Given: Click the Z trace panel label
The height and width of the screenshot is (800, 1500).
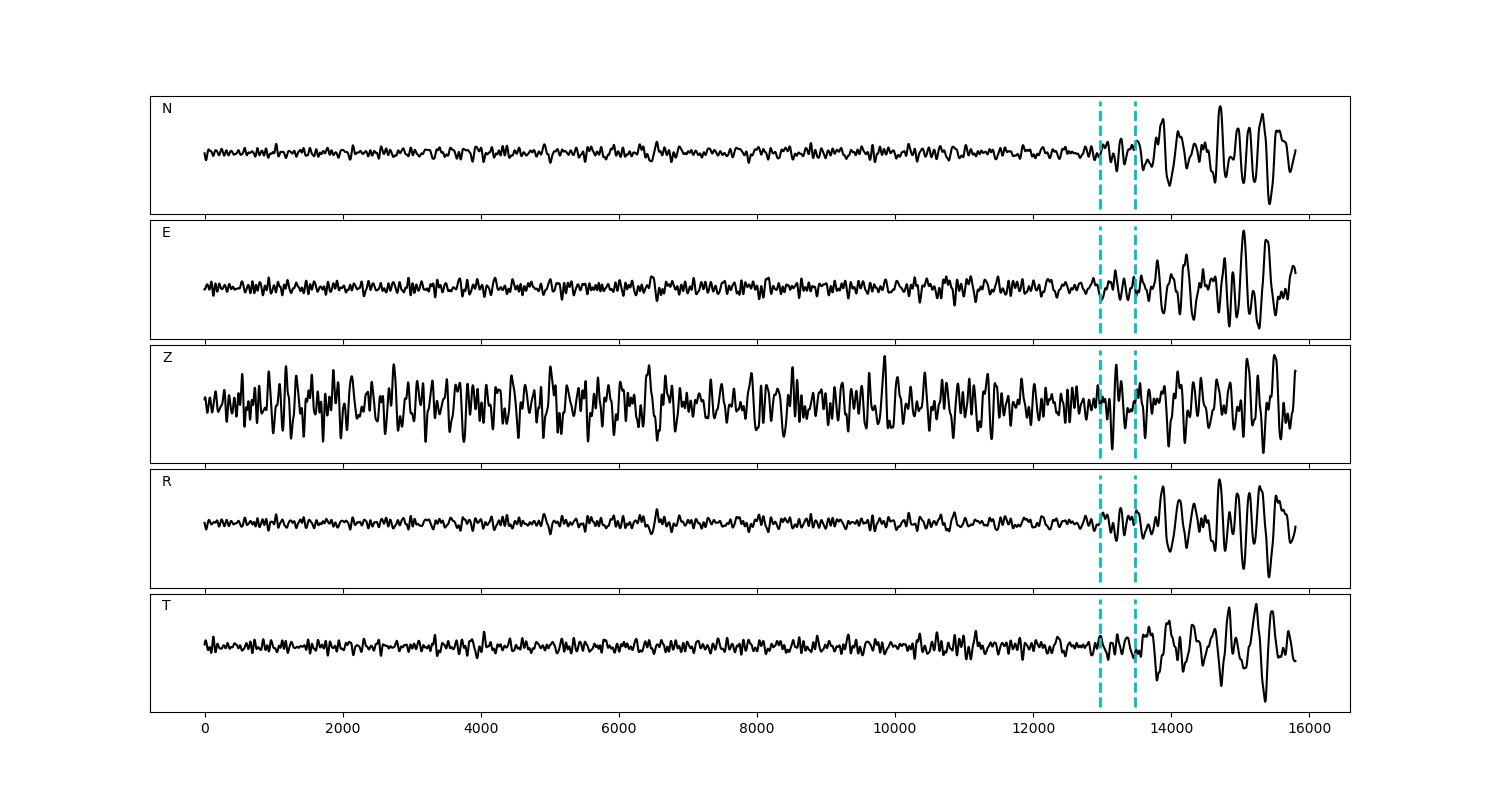Looking at the screenshot, I should tap(167, 358).
